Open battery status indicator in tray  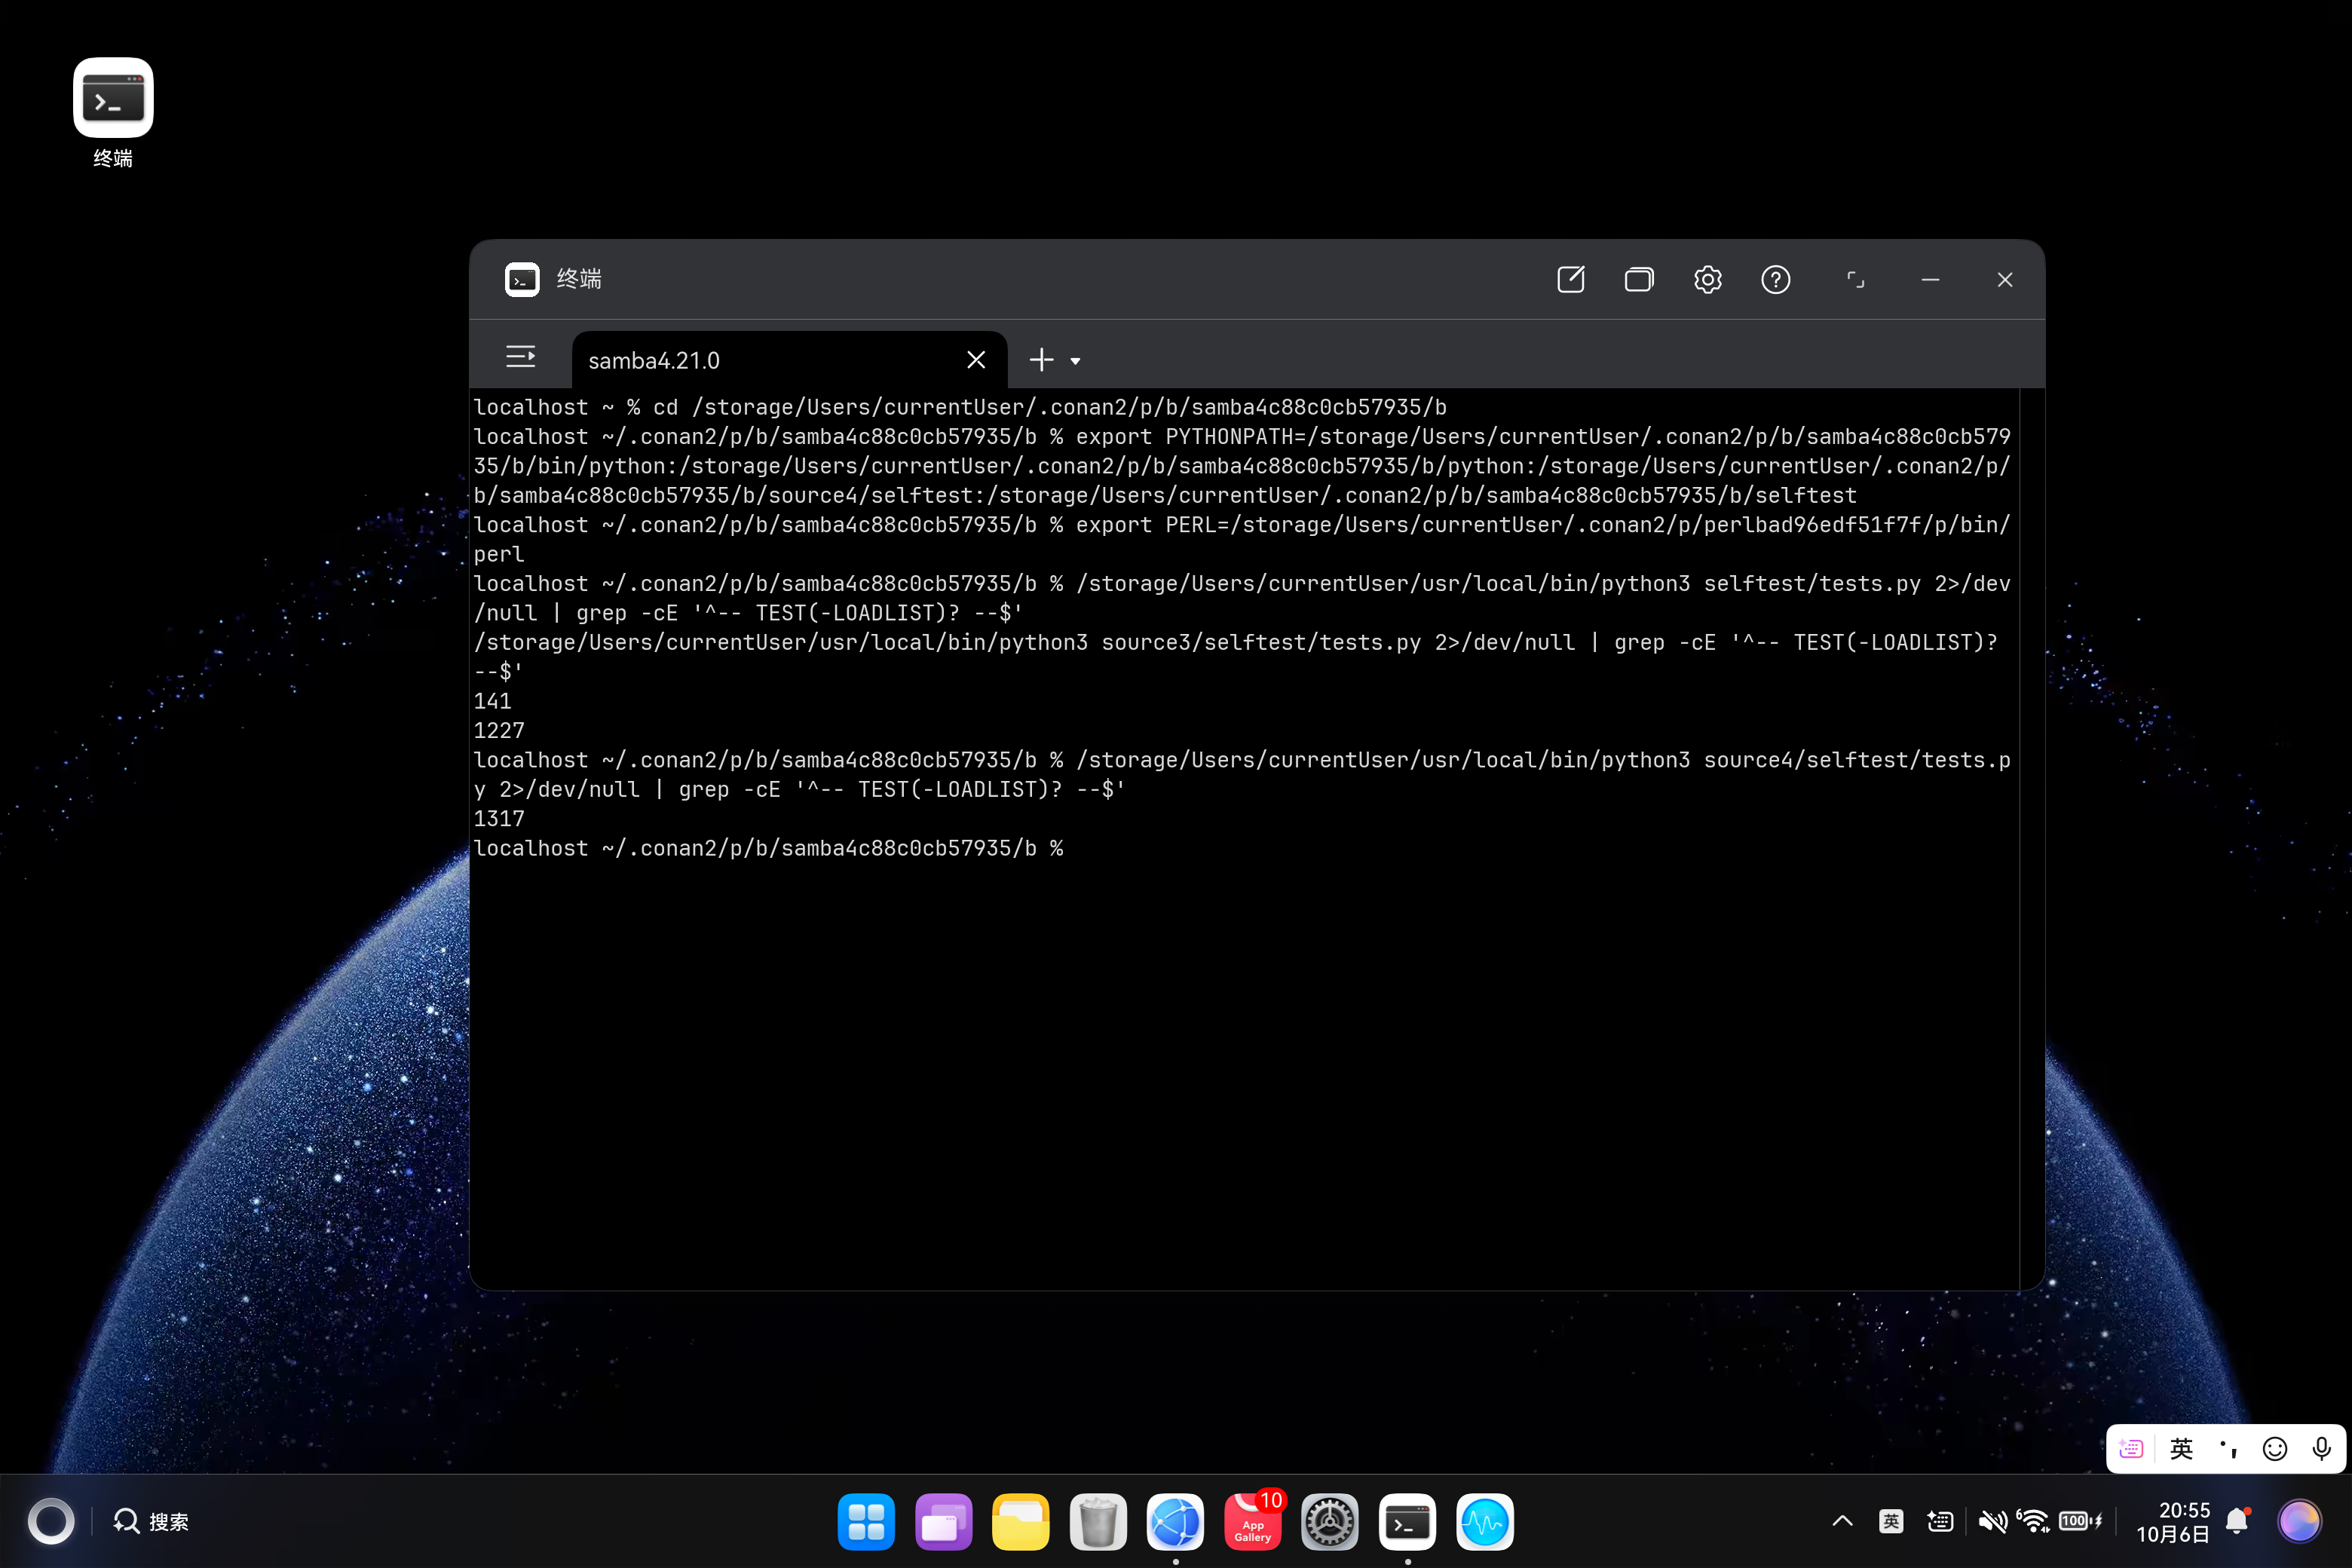[x=2080, y=1522]
